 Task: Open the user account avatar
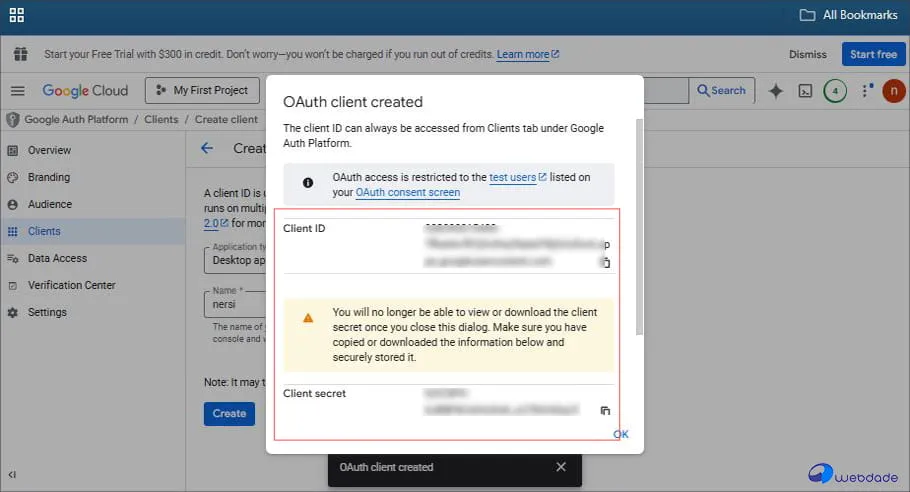point(893,91)
